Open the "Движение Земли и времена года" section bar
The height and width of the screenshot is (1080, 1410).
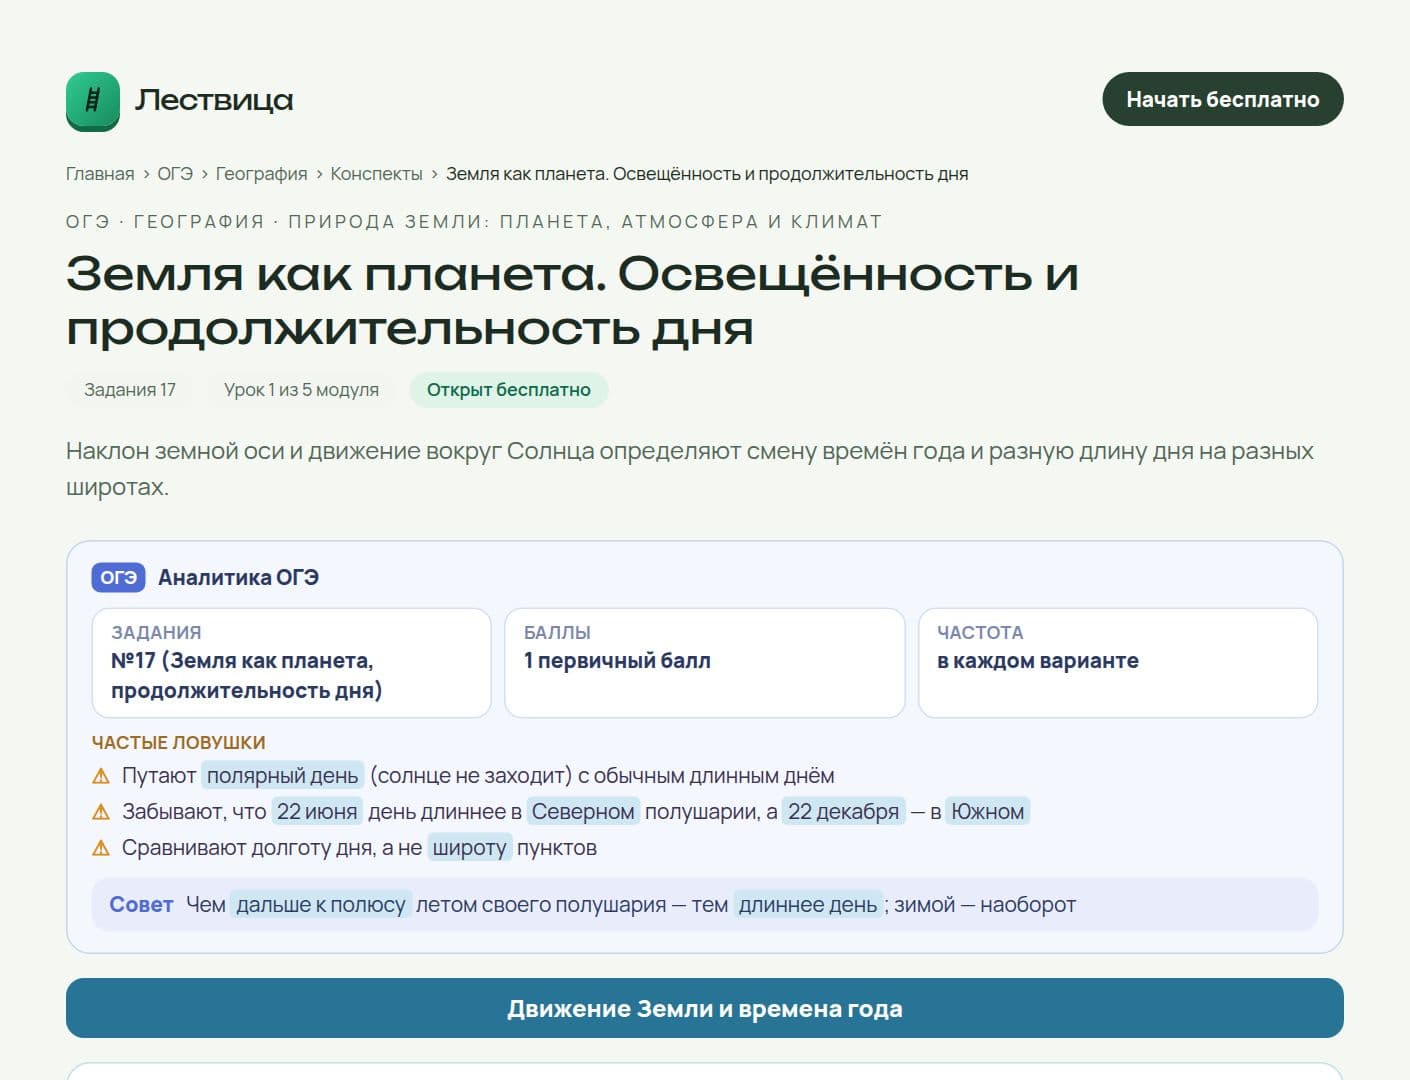point(705,1008)
